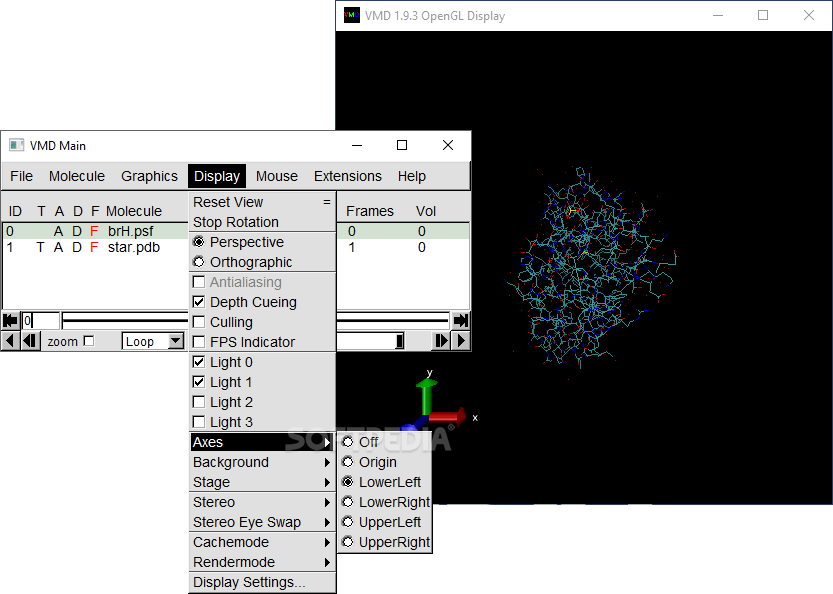
Task: Toggle the zoom checkbox in VMD Main
Action: (x=89, y=341)
